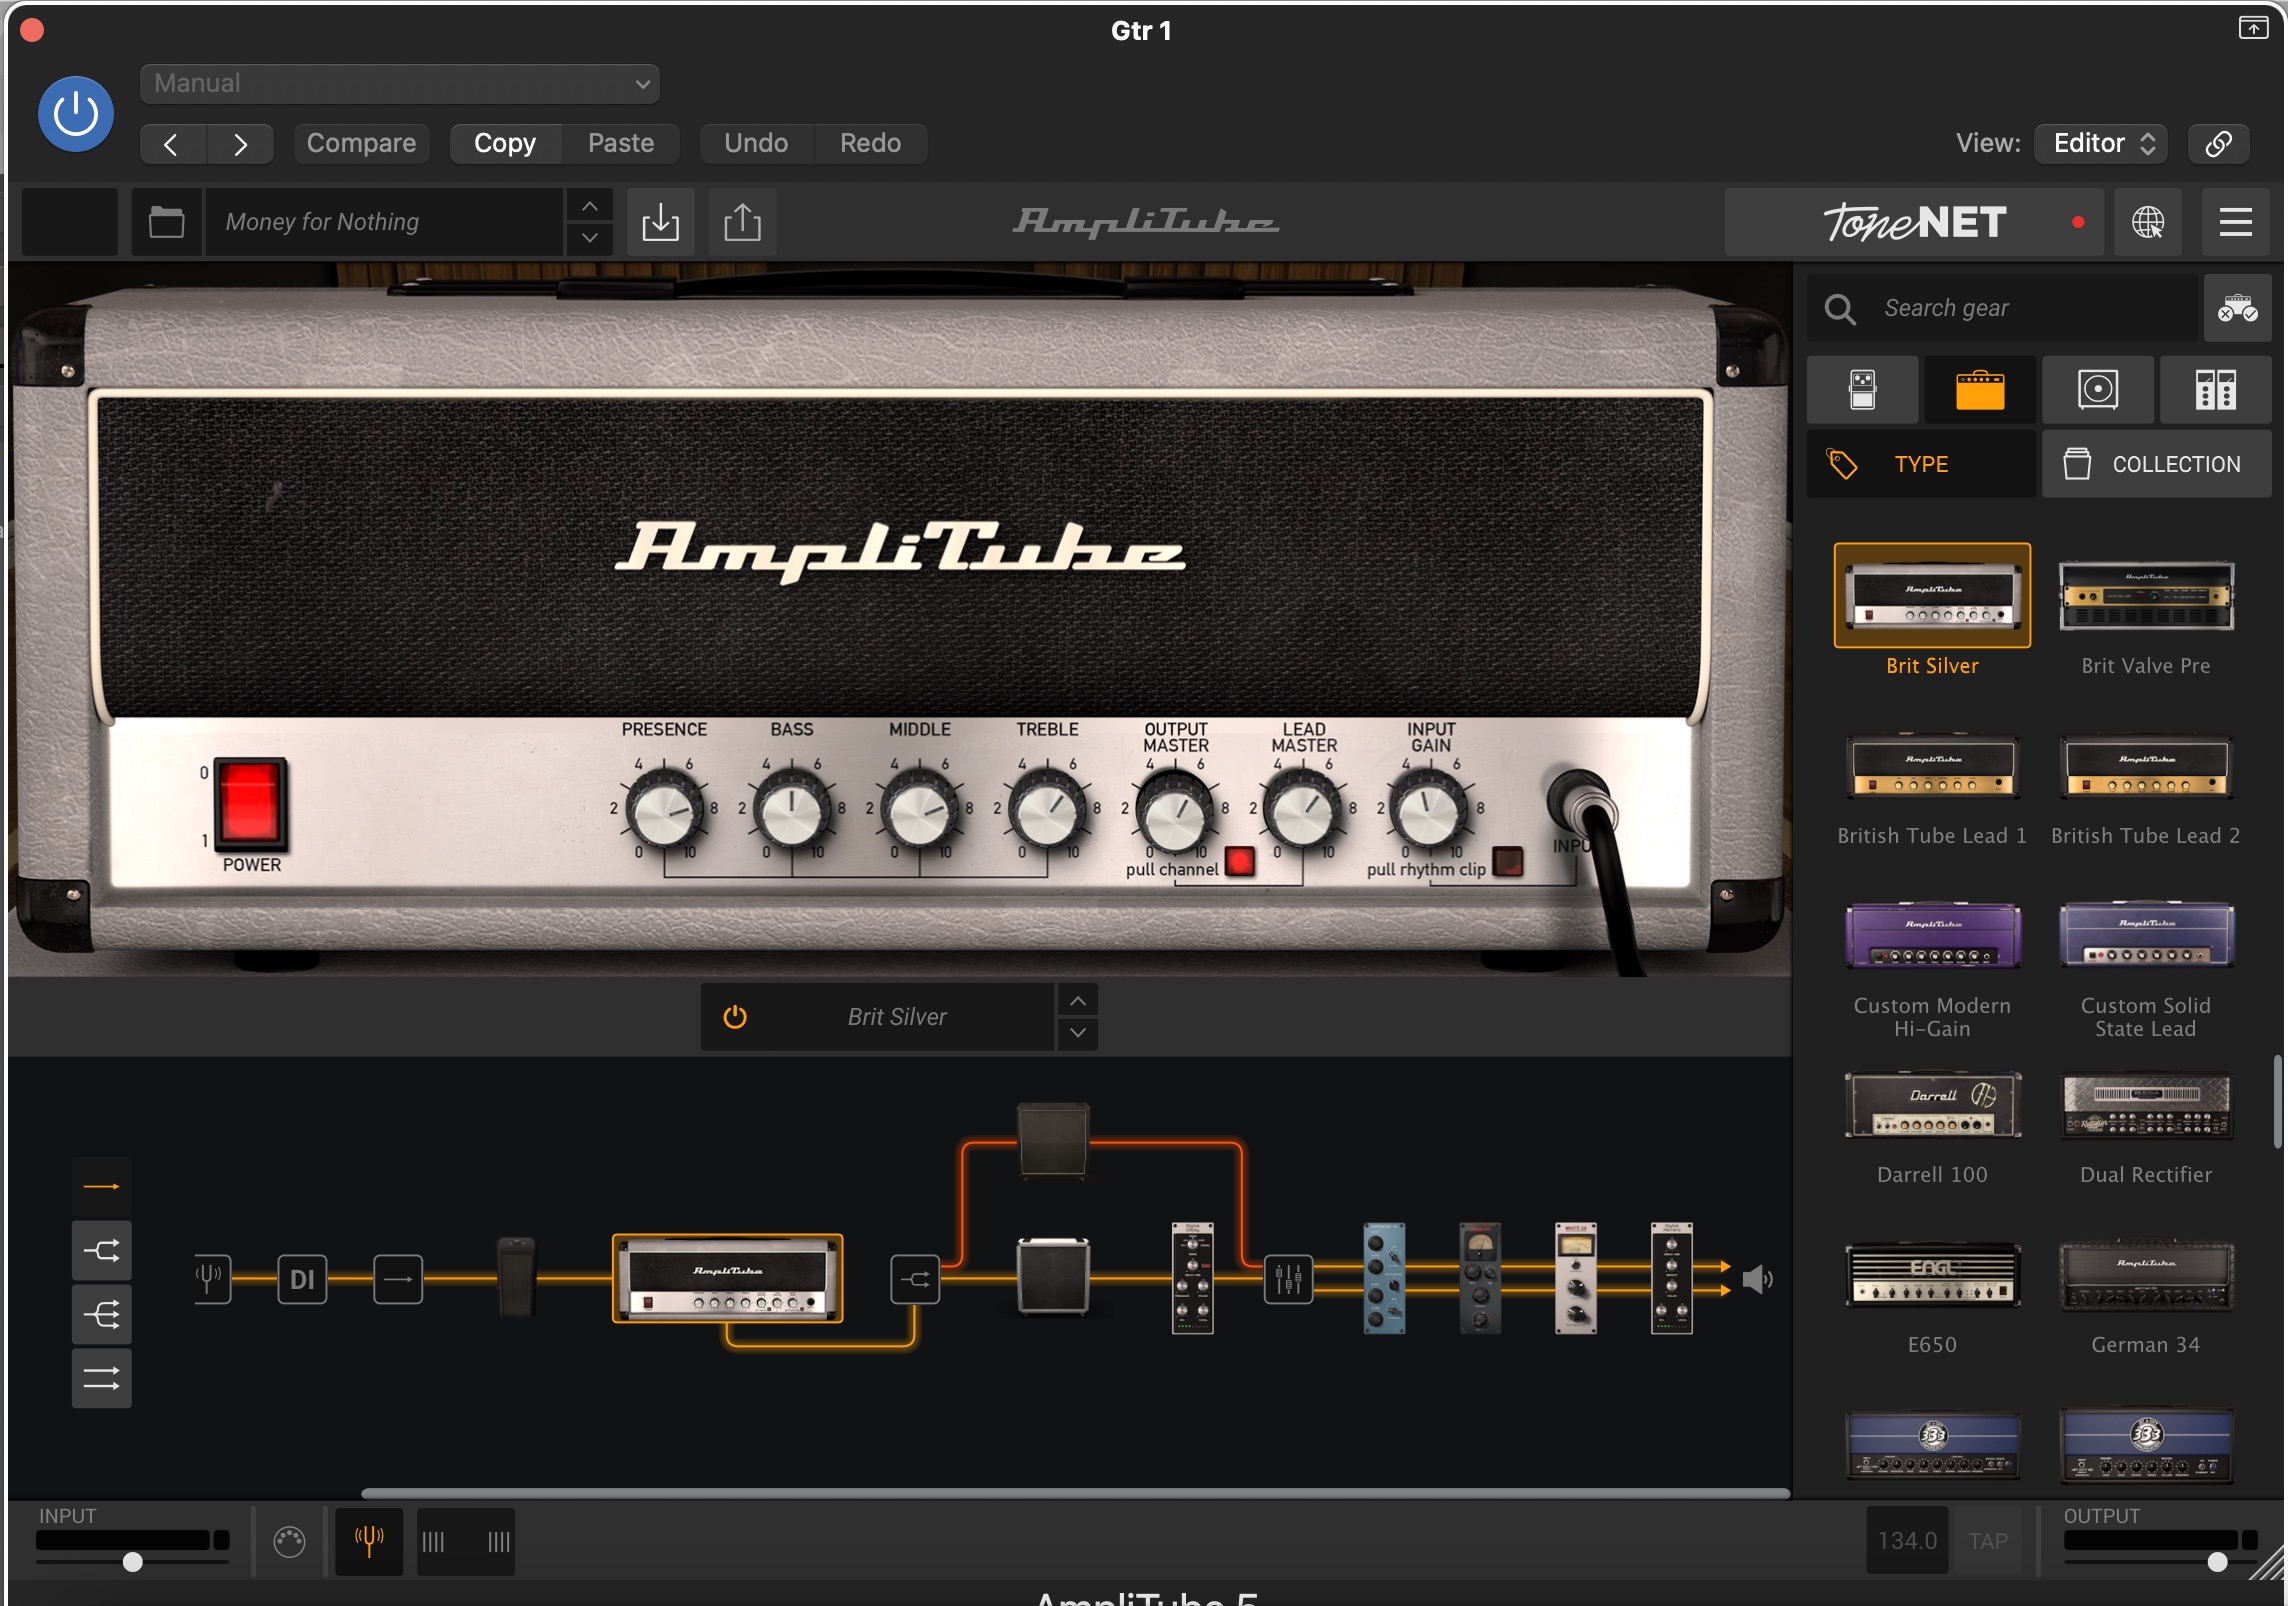Select the E650 amp

(x=1932, y=1275)
